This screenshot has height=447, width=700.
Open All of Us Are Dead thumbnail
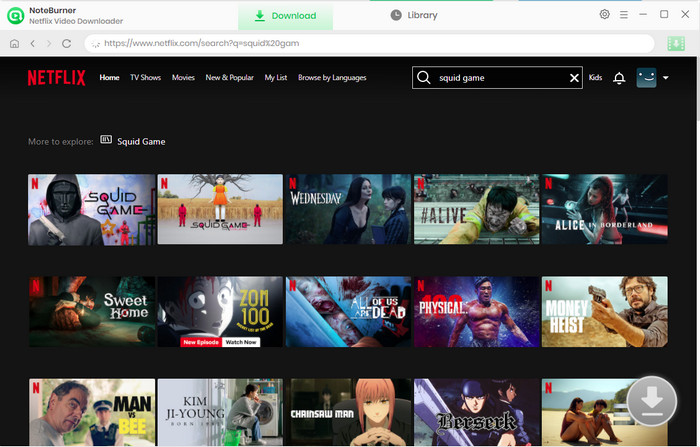pyautogui.click(x=348, y=312)
